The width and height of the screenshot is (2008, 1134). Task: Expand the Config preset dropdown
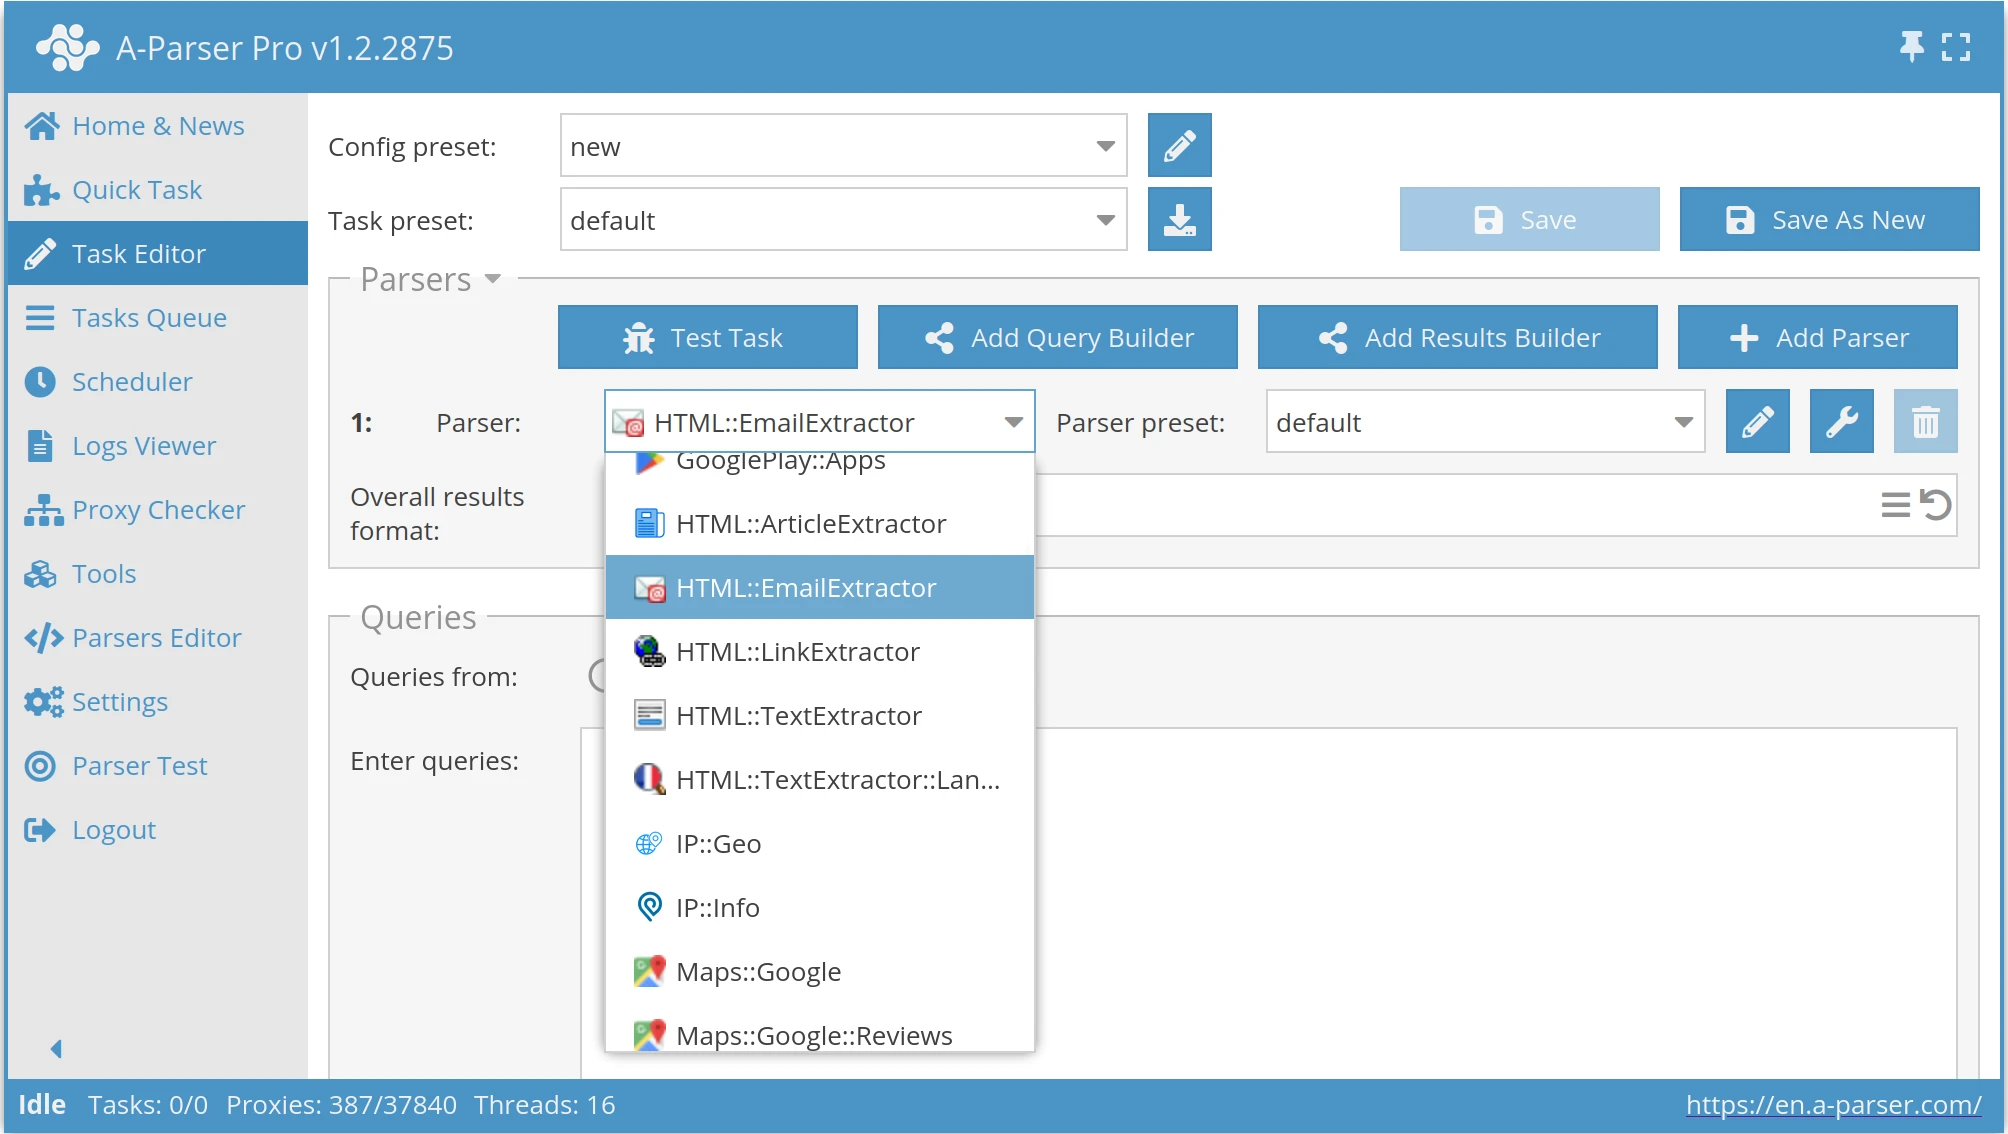point(1105,146)
